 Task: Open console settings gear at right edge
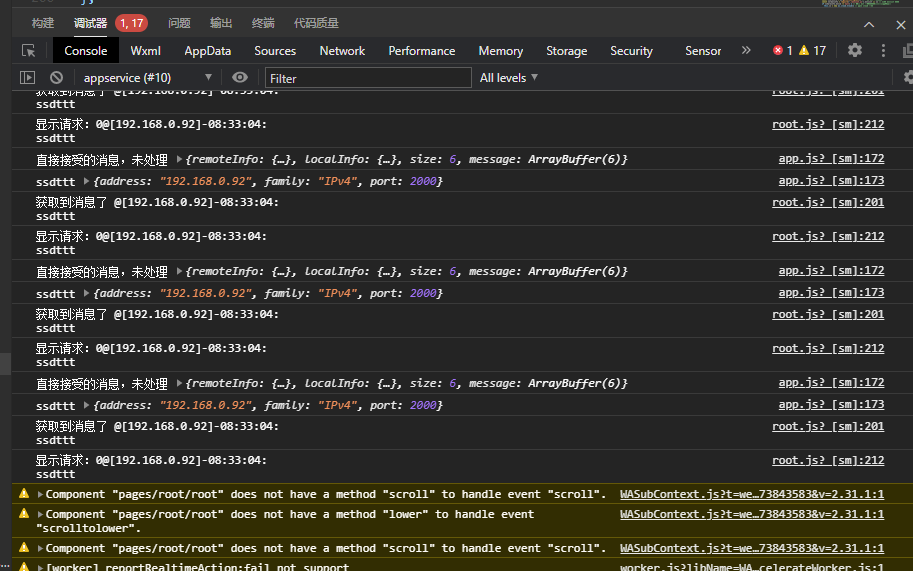(908, 77)
